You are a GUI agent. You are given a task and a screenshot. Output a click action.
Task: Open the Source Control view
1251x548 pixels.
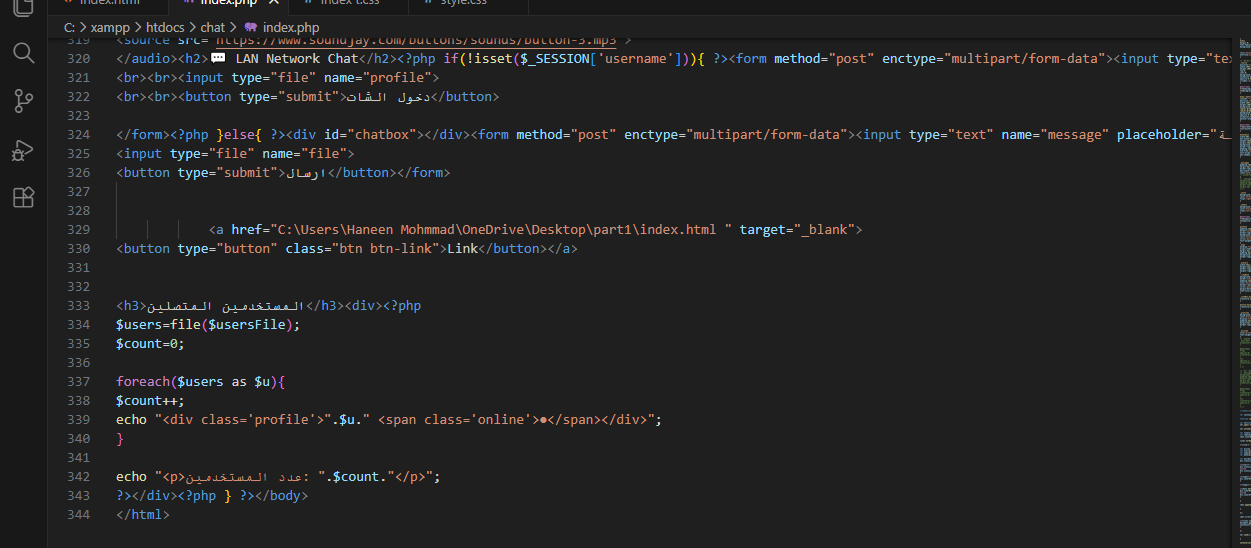click(23, 101)
